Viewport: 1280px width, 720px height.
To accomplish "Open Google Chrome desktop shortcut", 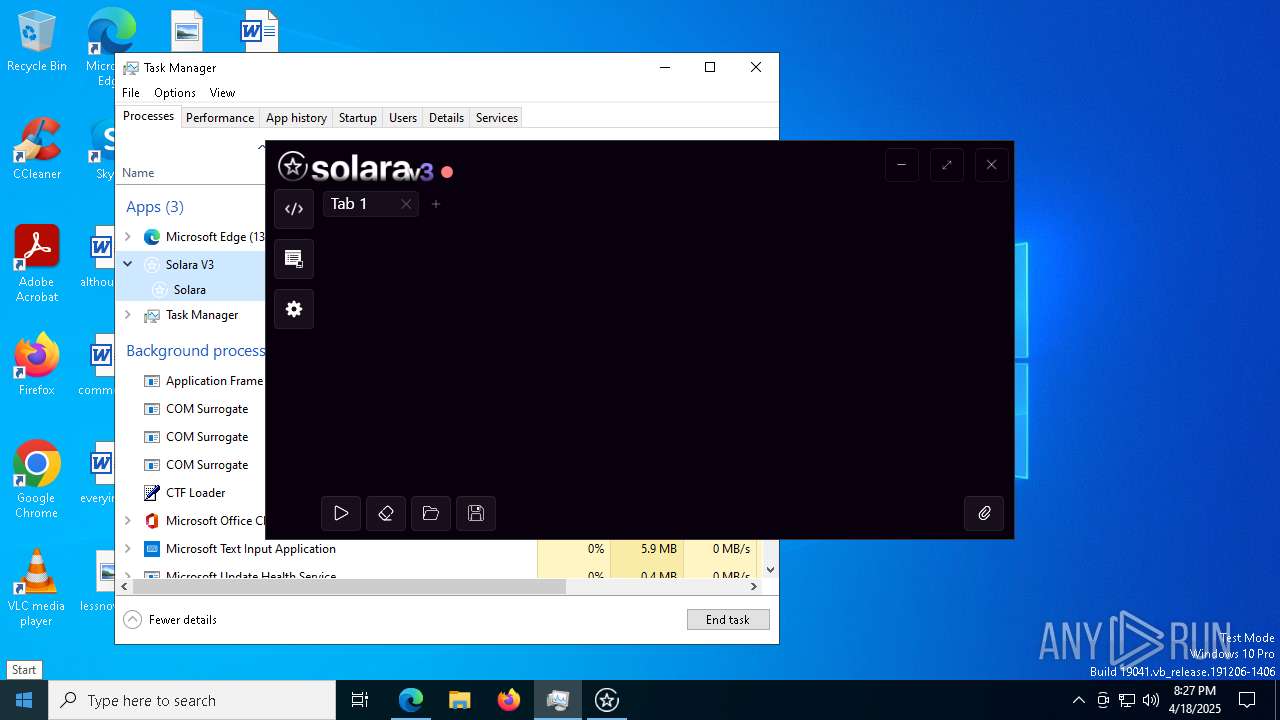I will tap(37, 480).
